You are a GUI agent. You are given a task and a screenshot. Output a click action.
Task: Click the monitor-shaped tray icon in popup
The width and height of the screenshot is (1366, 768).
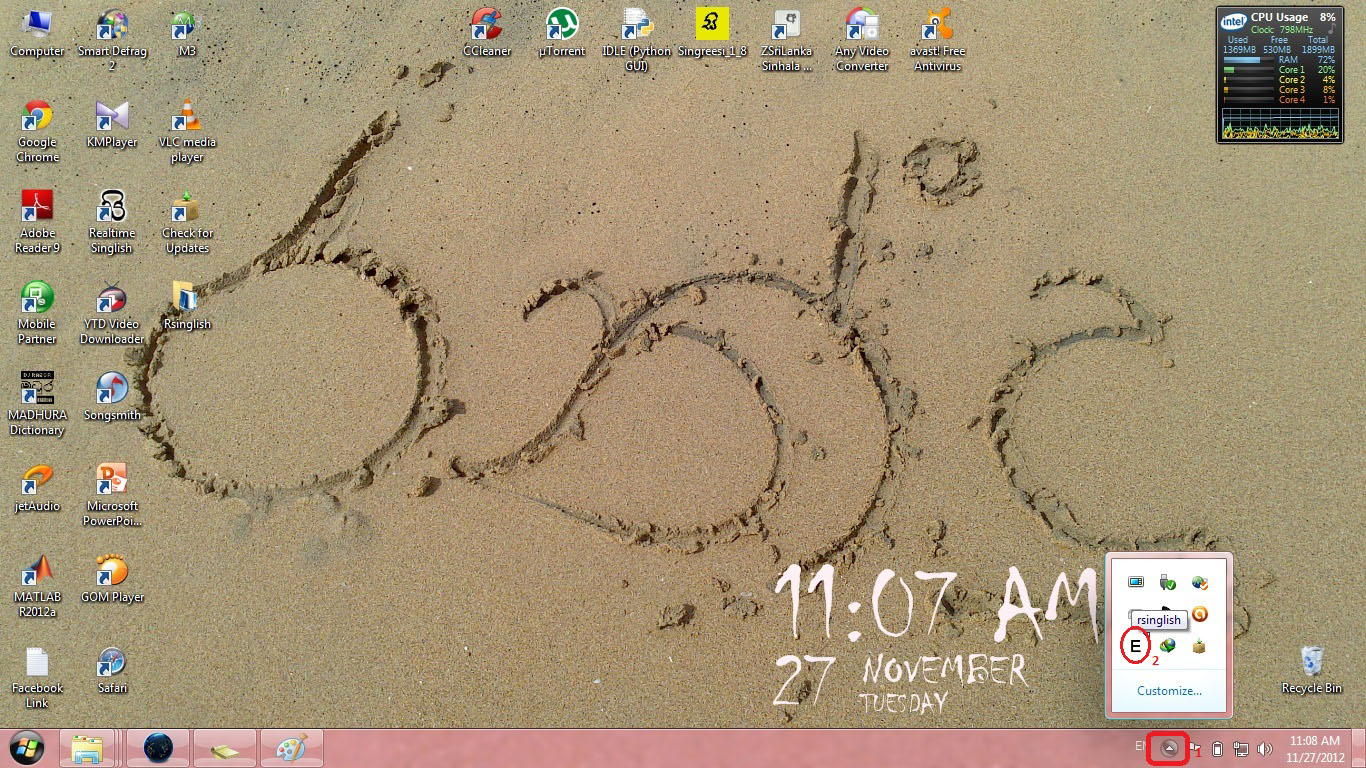pyautogui.click(x=1136, y=582)
